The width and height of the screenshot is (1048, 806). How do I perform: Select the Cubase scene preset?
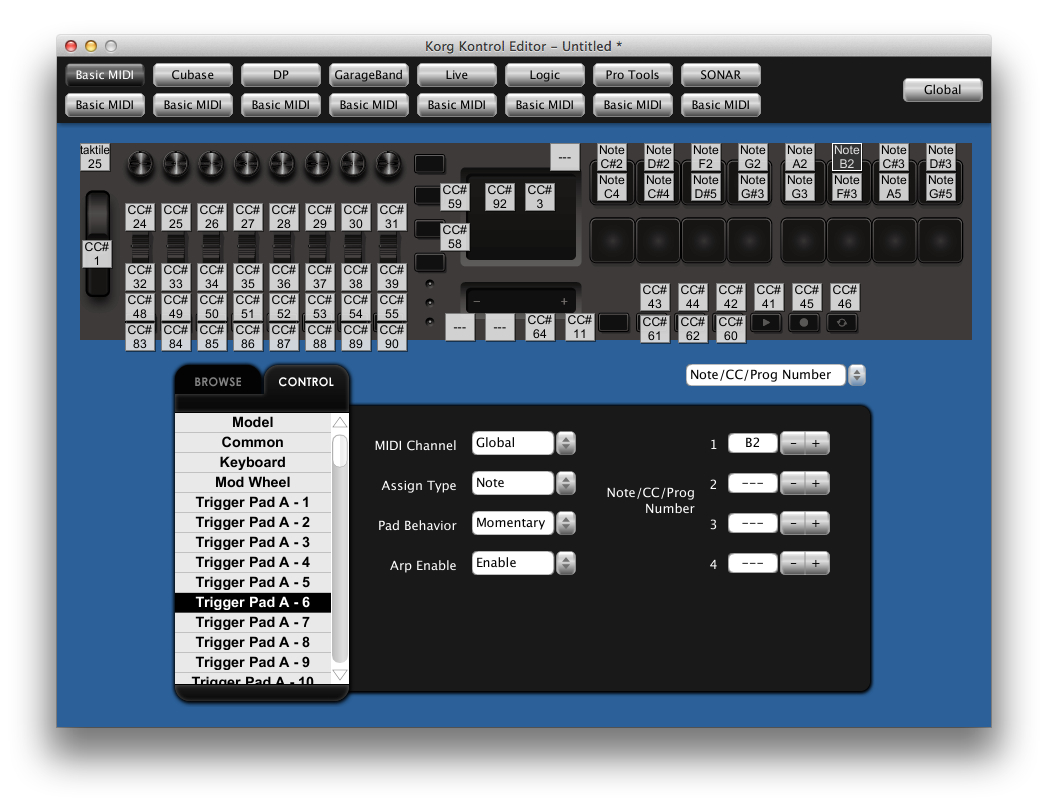click(192, 74)
